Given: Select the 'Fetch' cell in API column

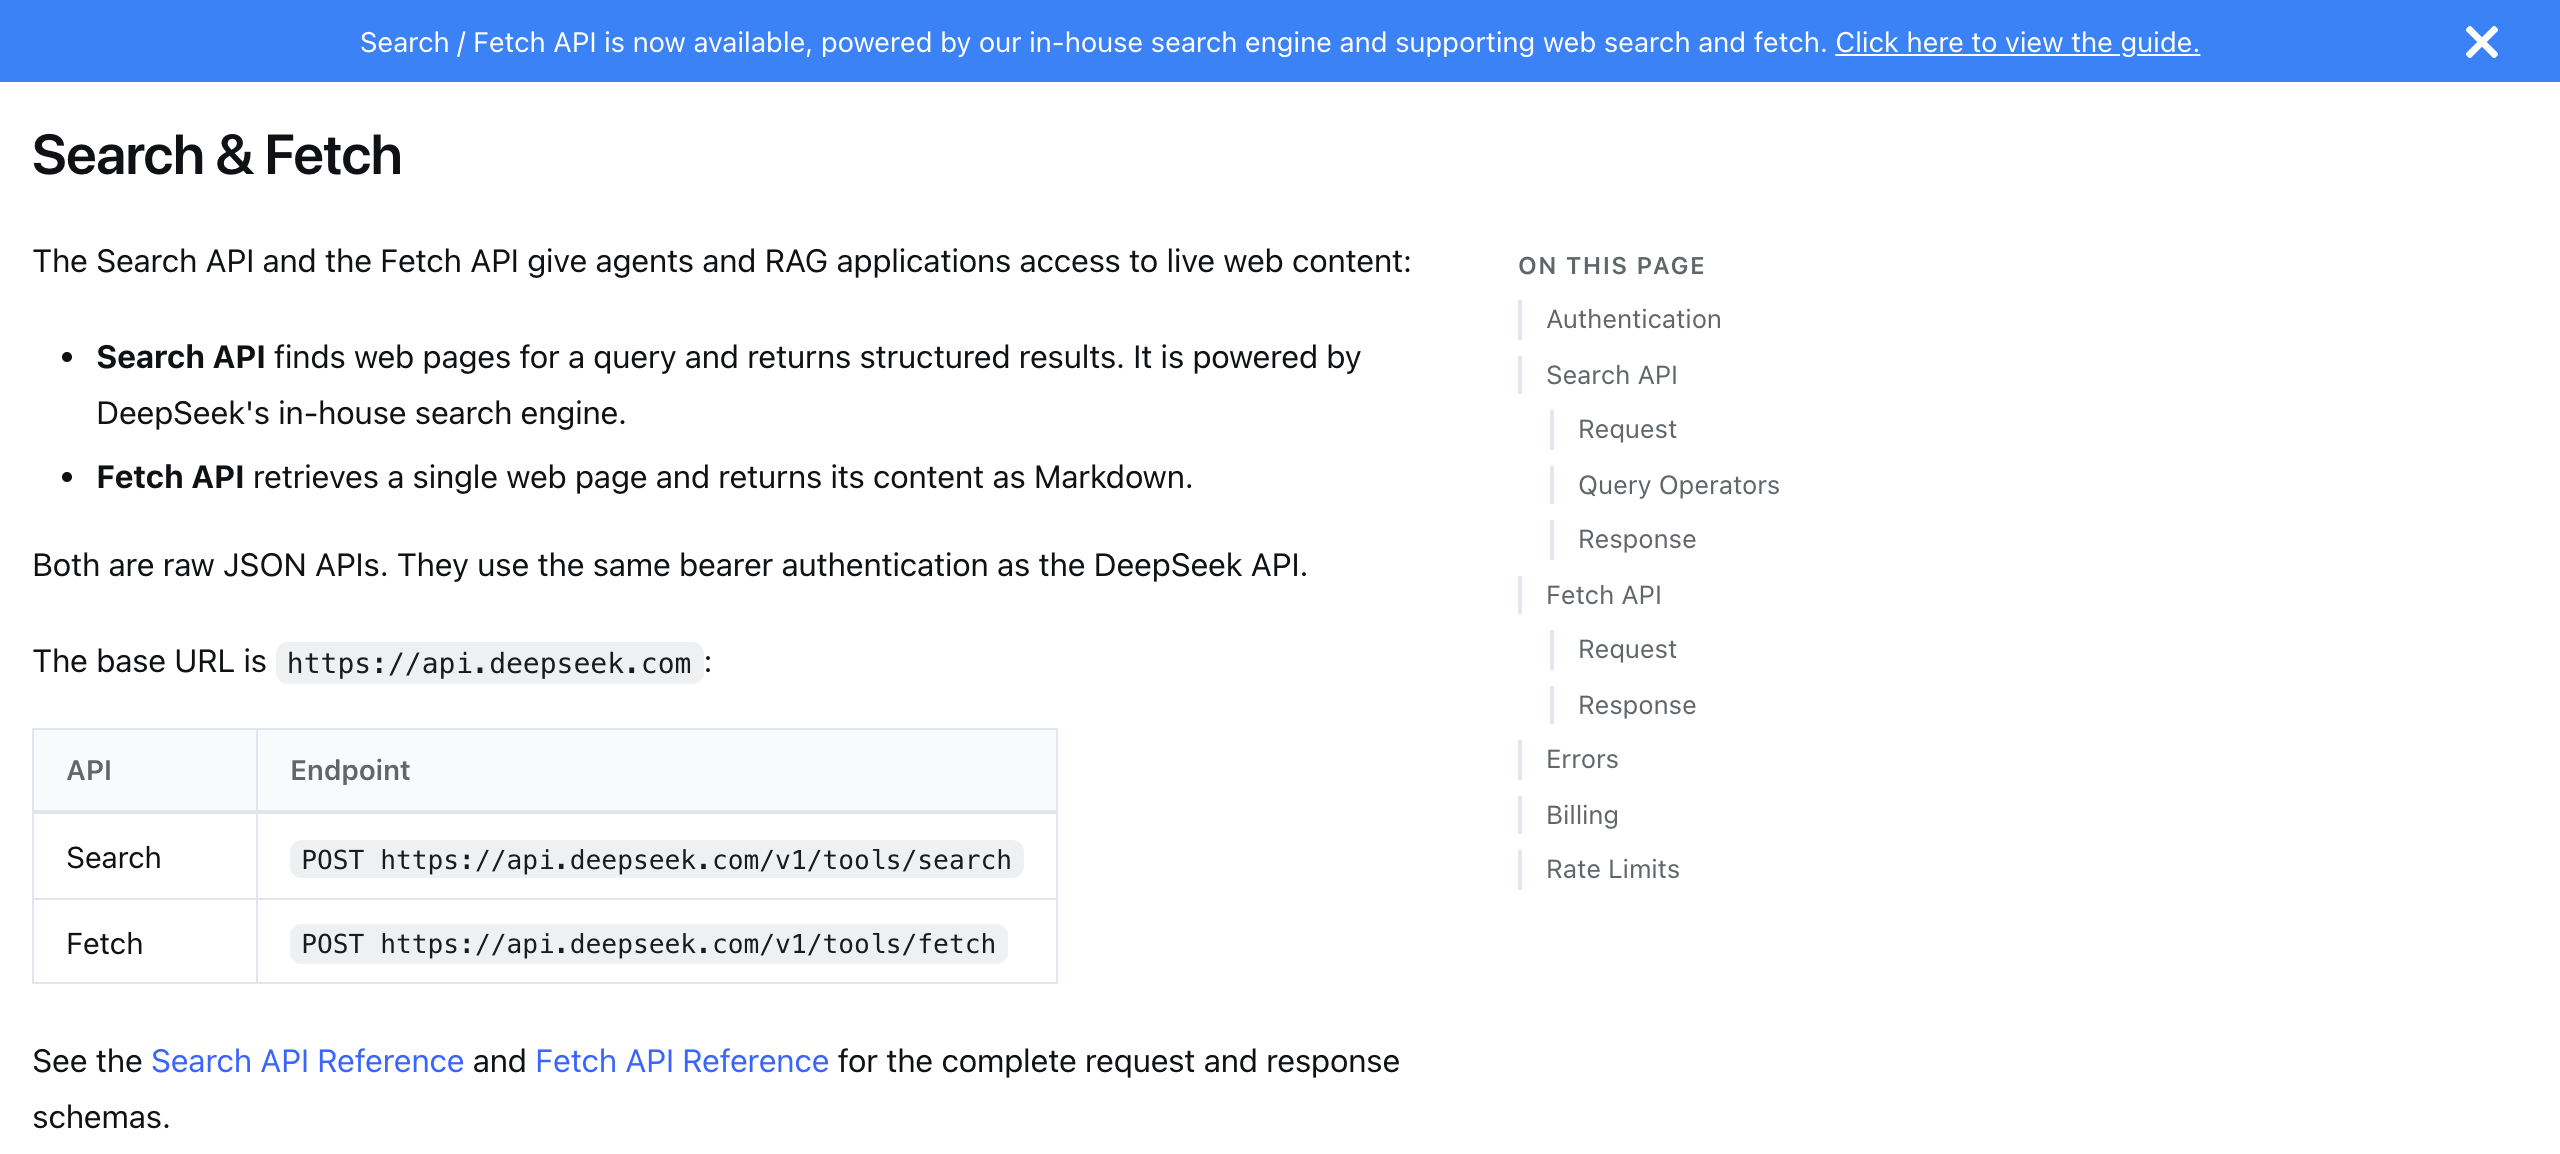Looking at the screenshot, I should point(145,942).
